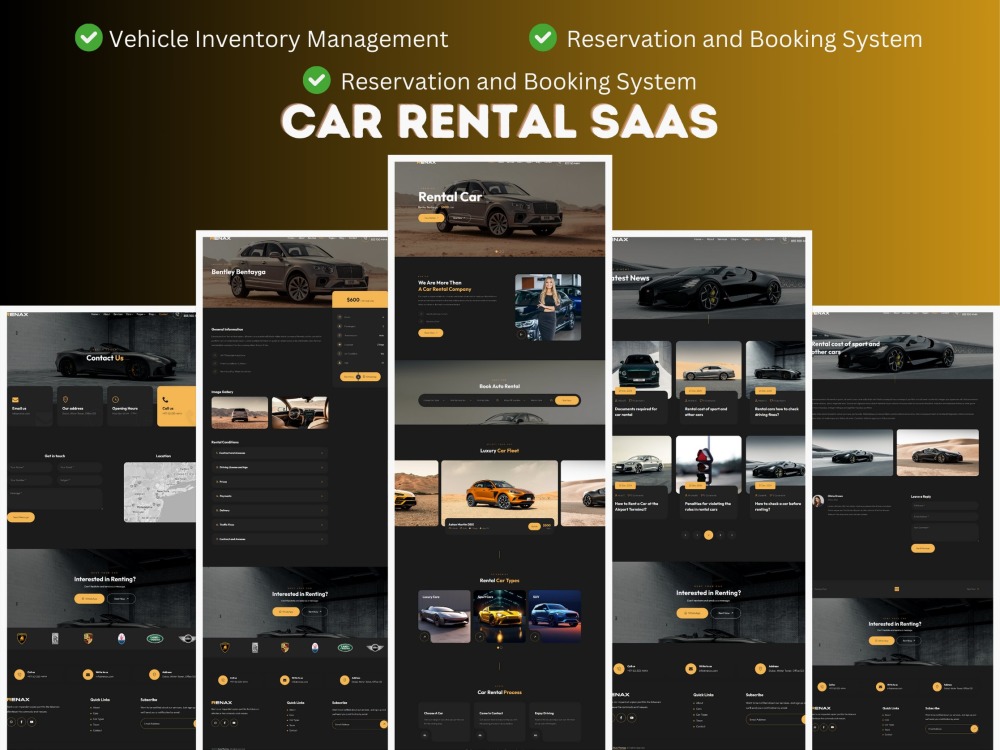Viewport: 1000px width, 750px height.
Task: Click the clock icon in Opening Hours card
Action: pos(115,399)
